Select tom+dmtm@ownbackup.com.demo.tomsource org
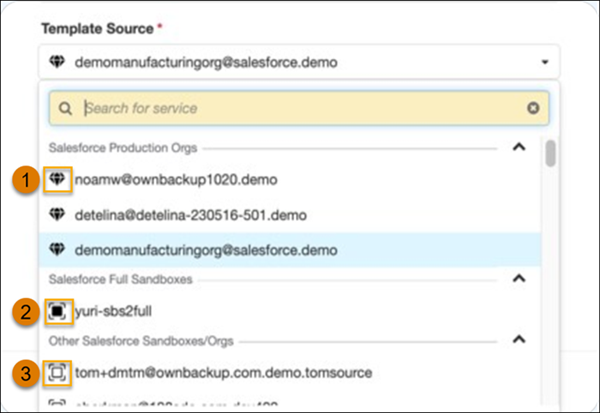 click(x=290, y=372)
